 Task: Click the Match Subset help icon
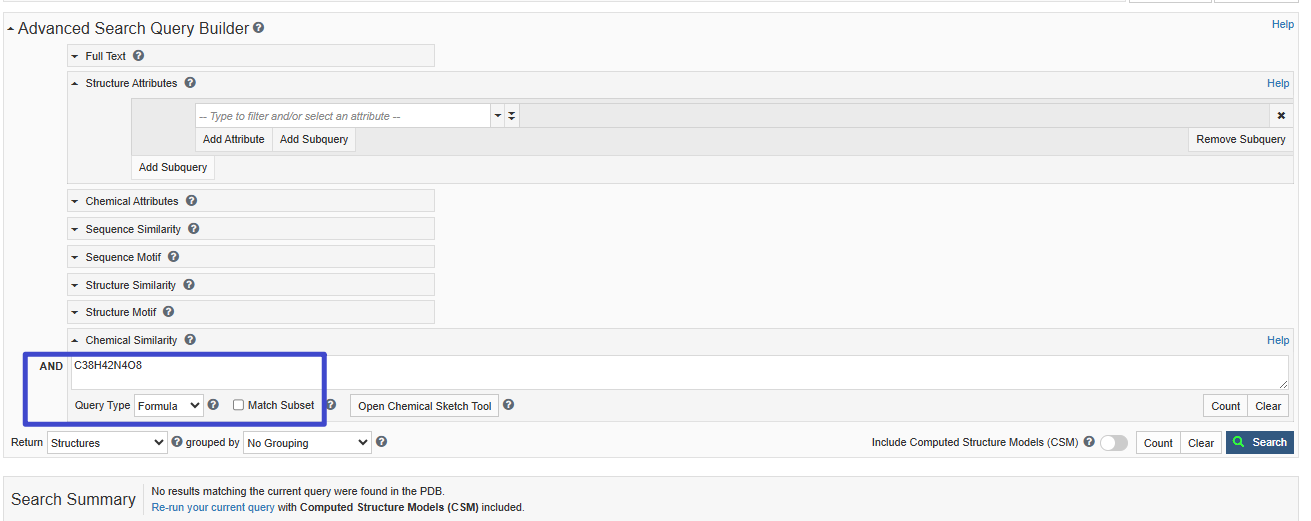pyautogui.click(x=331, y=405)
